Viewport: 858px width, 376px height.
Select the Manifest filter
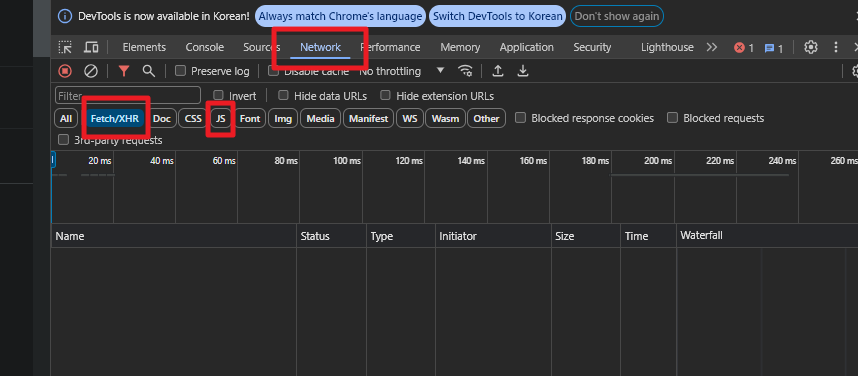click(368, 118)
